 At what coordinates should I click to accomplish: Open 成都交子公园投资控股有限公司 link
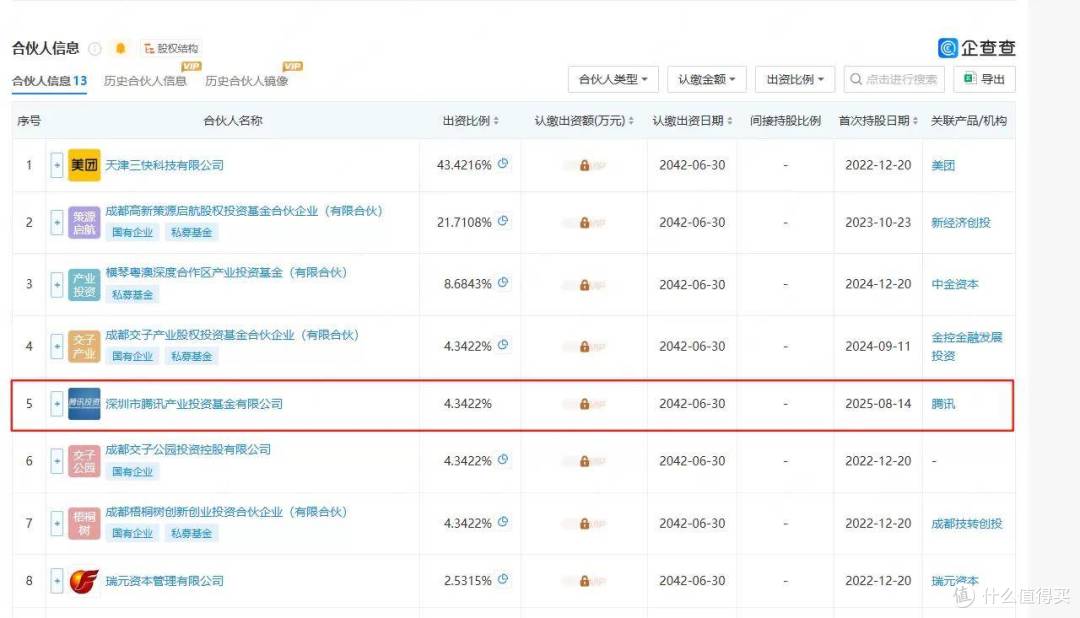188,449
